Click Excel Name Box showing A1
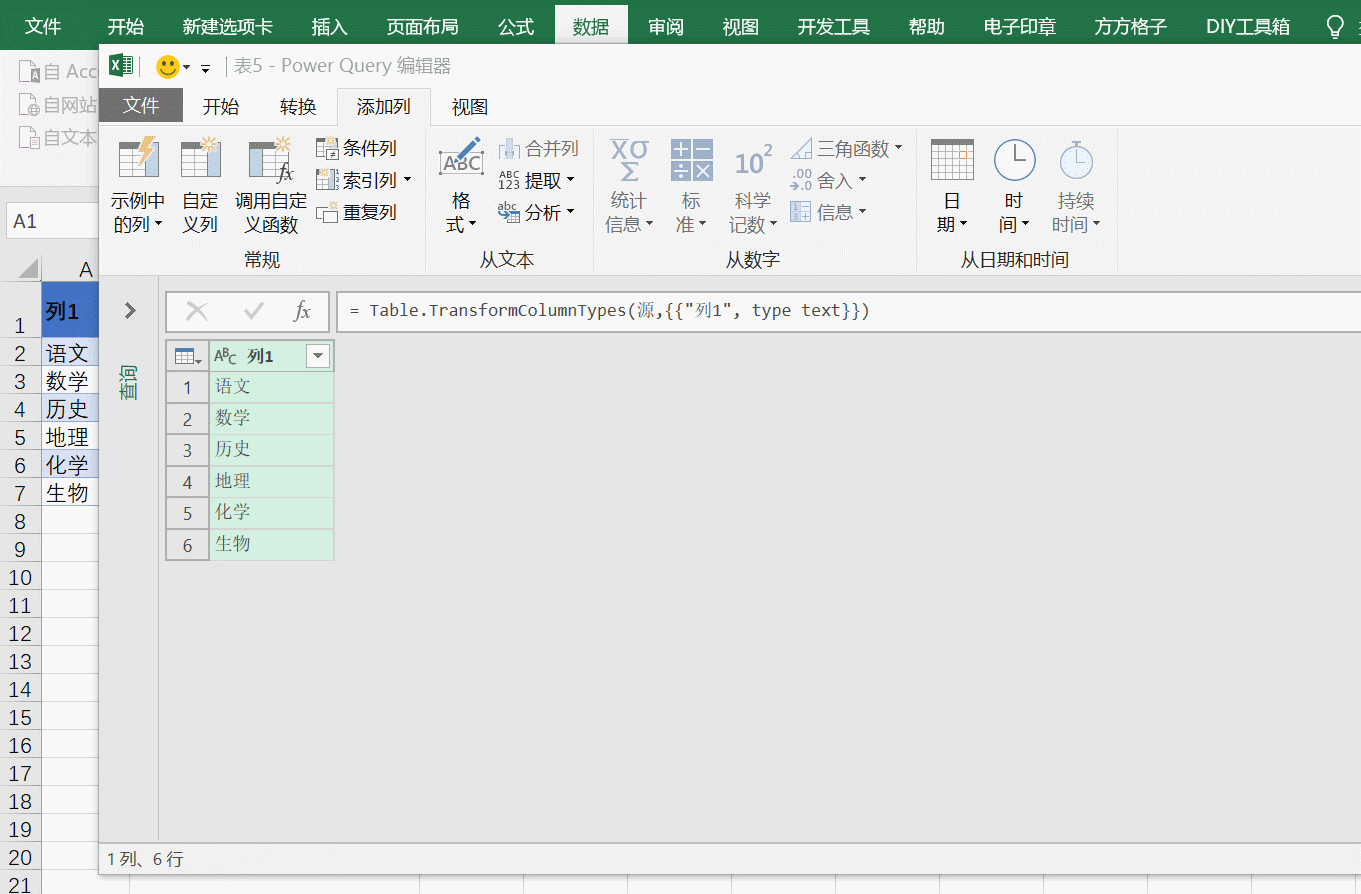 pos(52,221)
